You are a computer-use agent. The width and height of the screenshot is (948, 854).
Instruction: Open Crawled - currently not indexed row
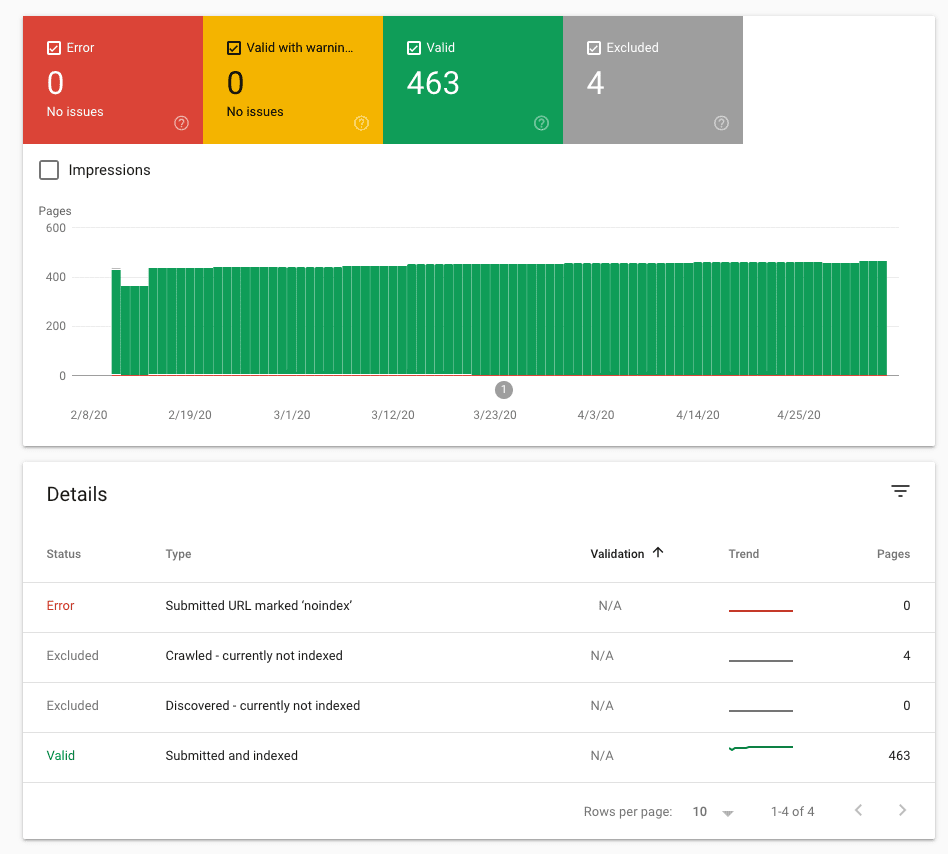[x=479, y=658]
